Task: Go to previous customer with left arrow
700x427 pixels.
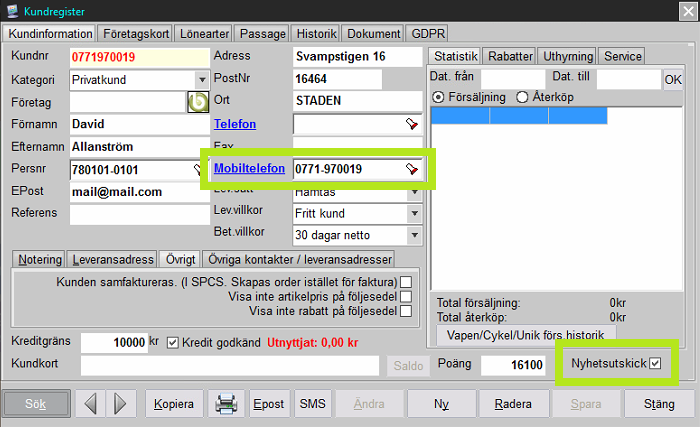Action: (92, 403)
